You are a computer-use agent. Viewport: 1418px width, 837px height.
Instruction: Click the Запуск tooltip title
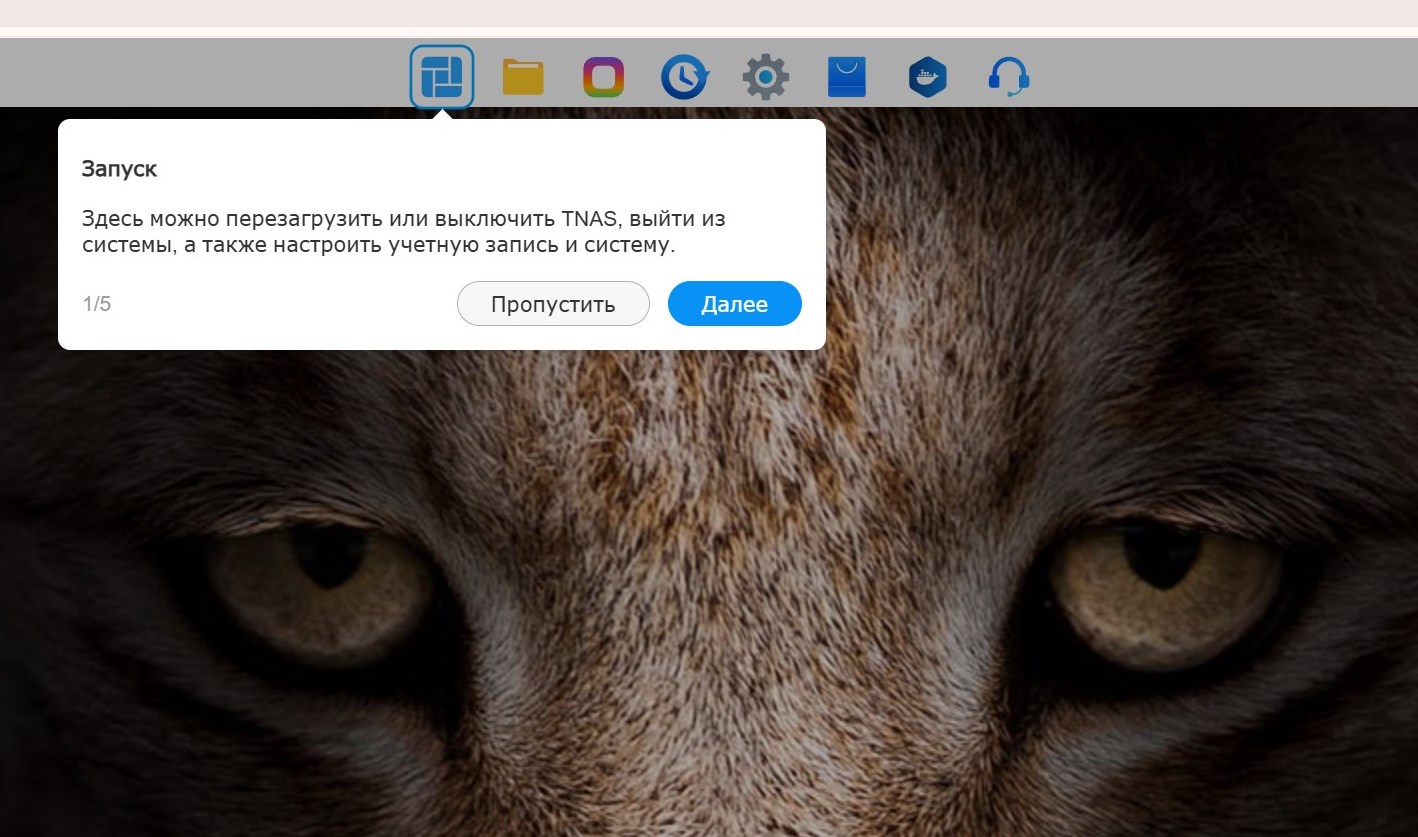120,169
